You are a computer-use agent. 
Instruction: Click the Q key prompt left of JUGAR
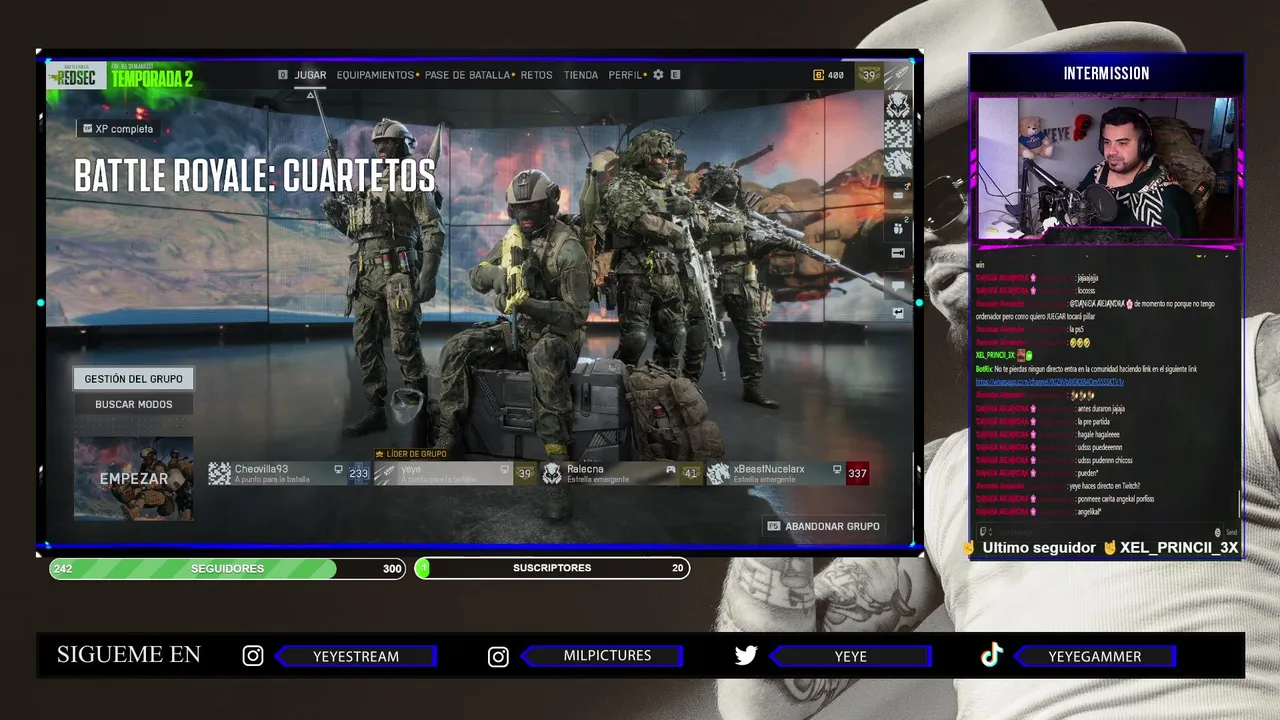283,75
